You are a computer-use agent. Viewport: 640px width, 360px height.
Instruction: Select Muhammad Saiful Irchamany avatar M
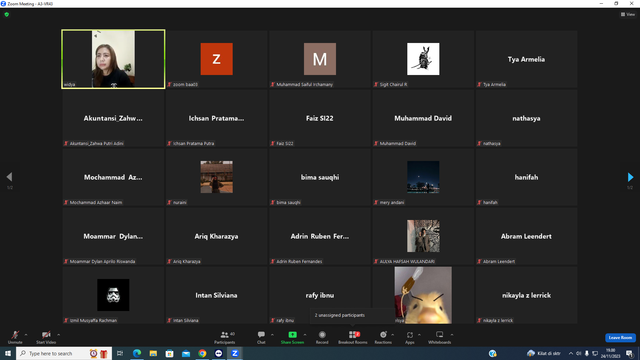[x=320, y=59]
